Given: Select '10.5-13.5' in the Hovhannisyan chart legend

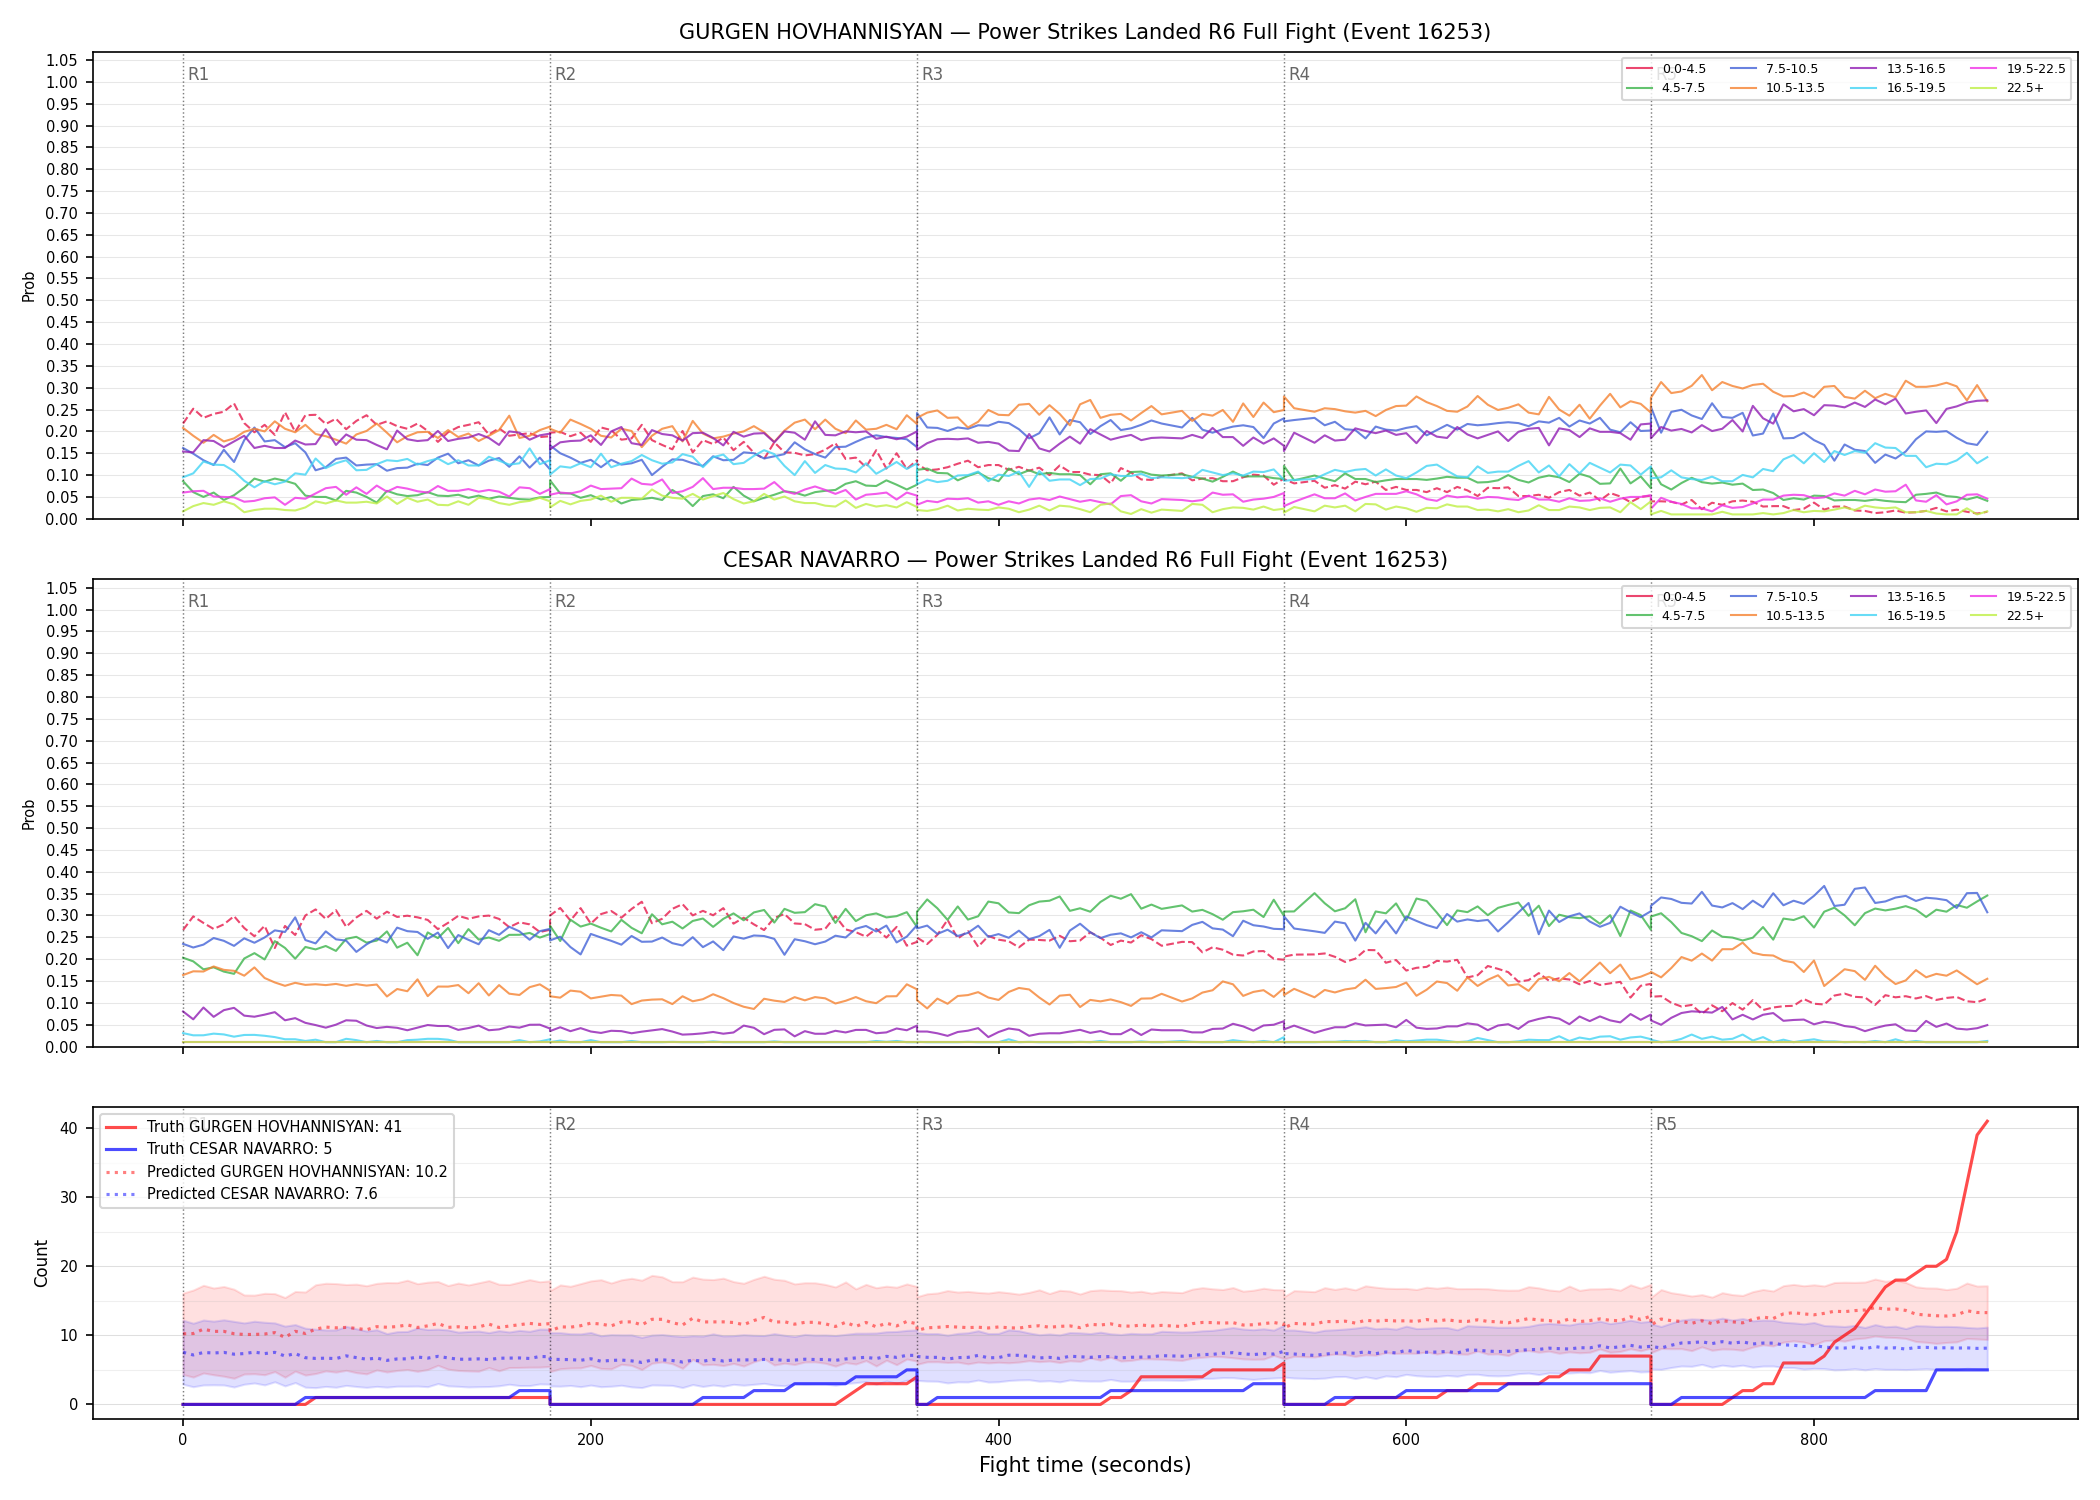Looking at the screenshot, I should [x=1778, y=88].
